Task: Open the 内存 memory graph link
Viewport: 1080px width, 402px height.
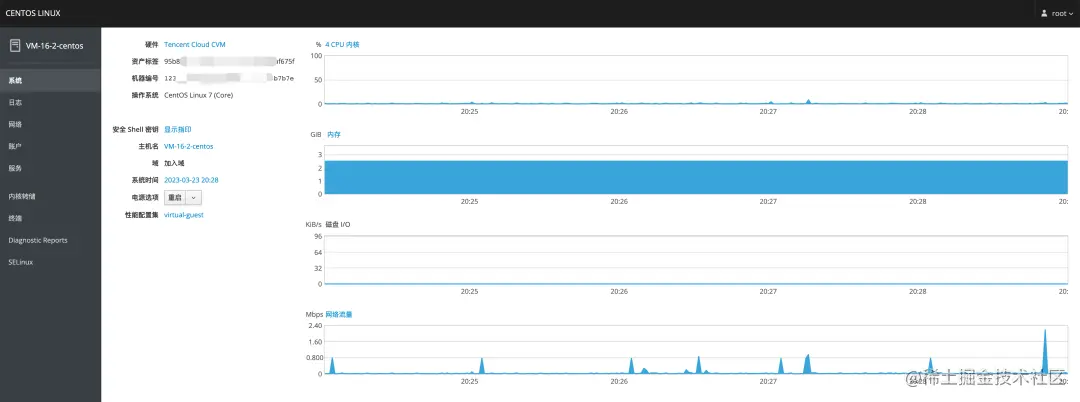Action: point(333,135)
